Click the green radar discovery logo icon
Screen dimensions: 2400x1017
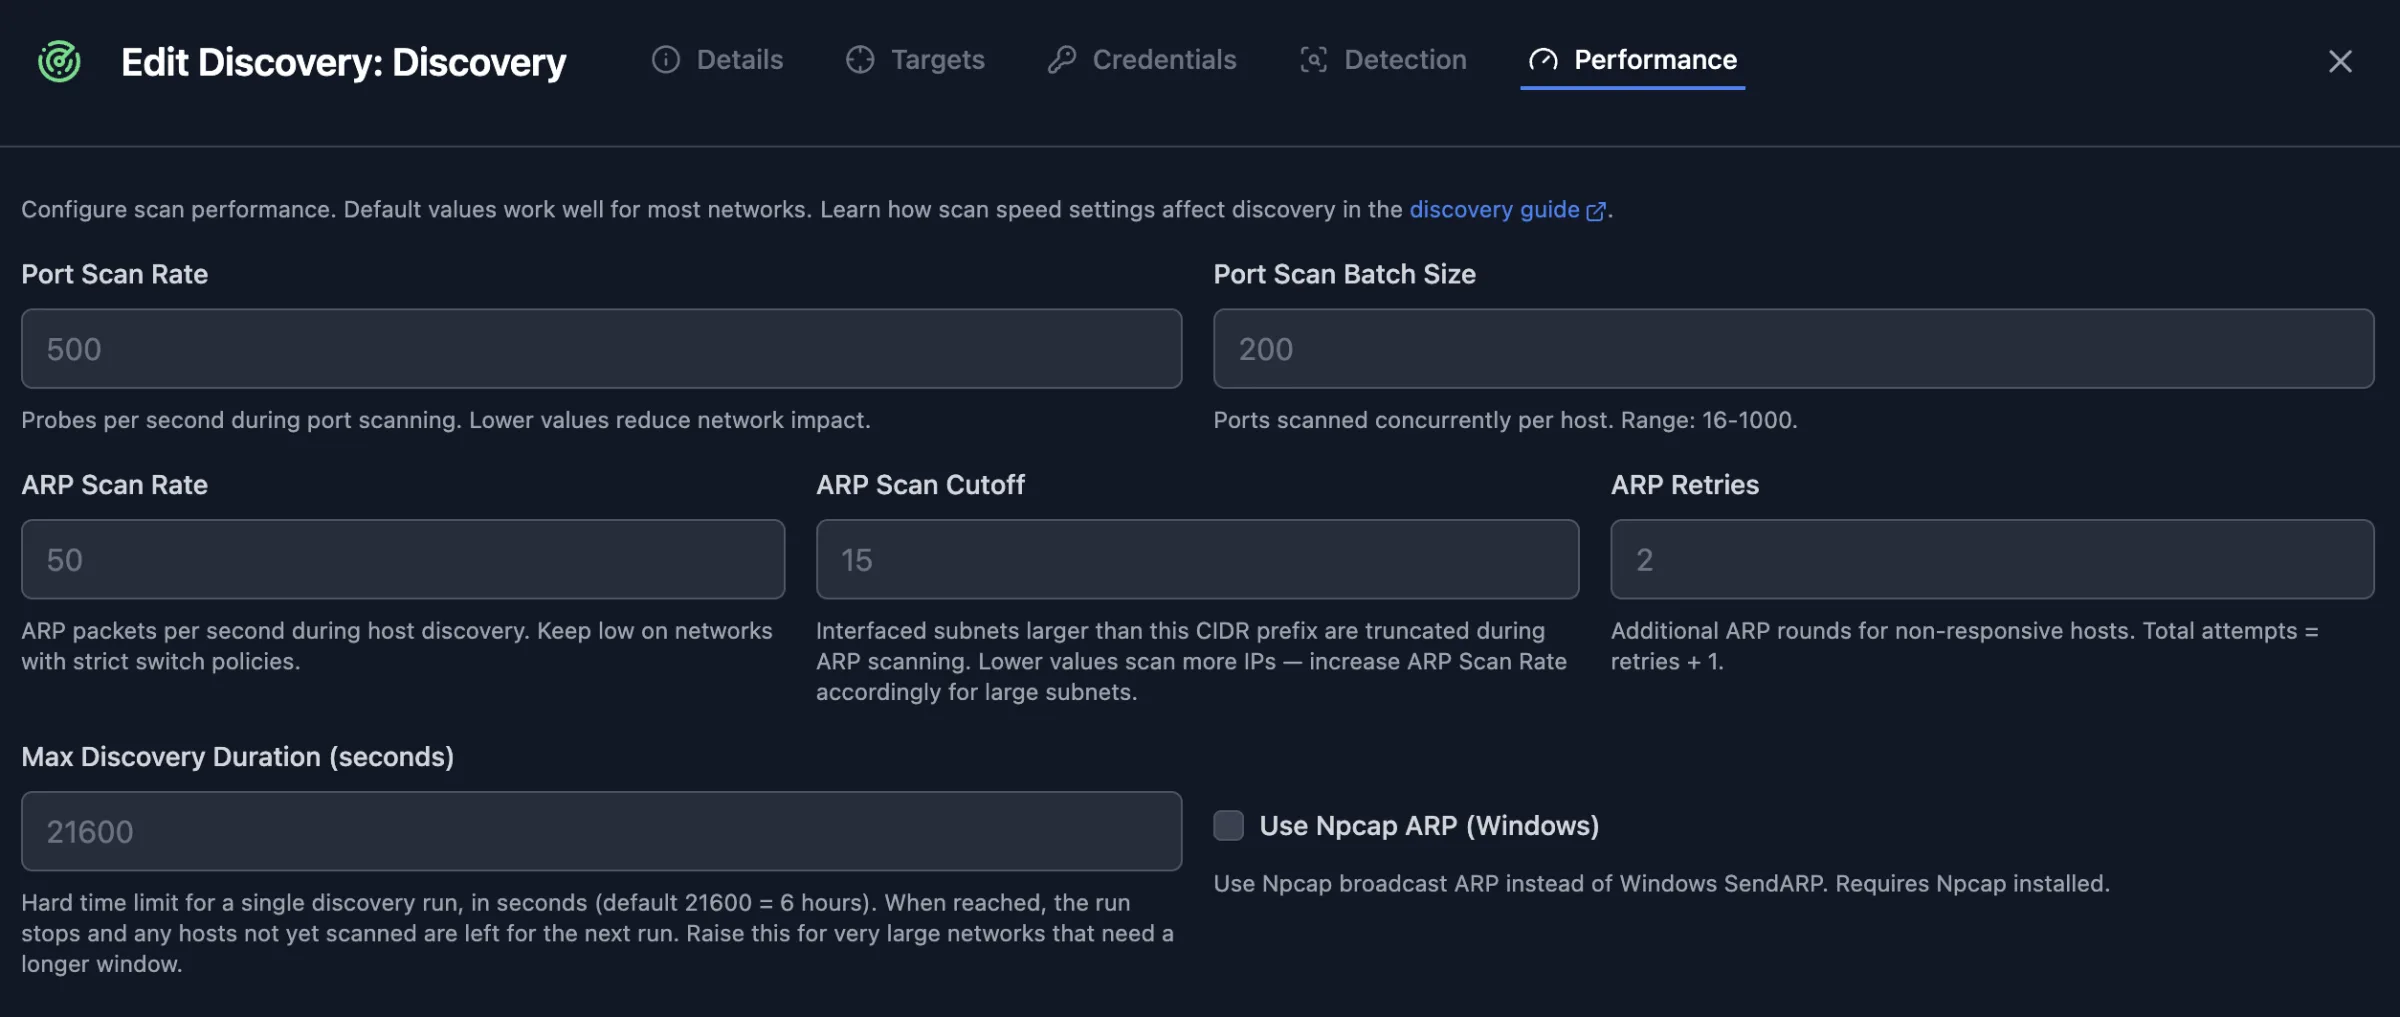pos(59,61)
